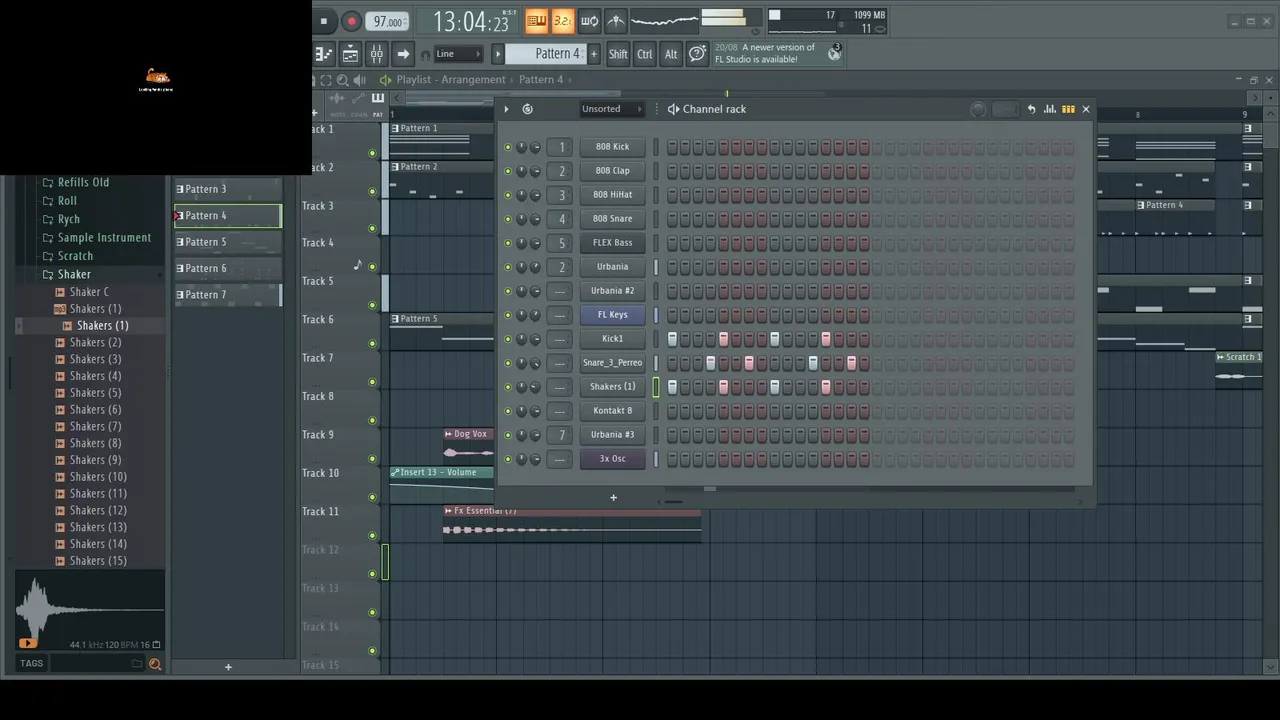Click the Ctrl modifier button
This screenshot has height=720, width=1280.
(645, 54)
